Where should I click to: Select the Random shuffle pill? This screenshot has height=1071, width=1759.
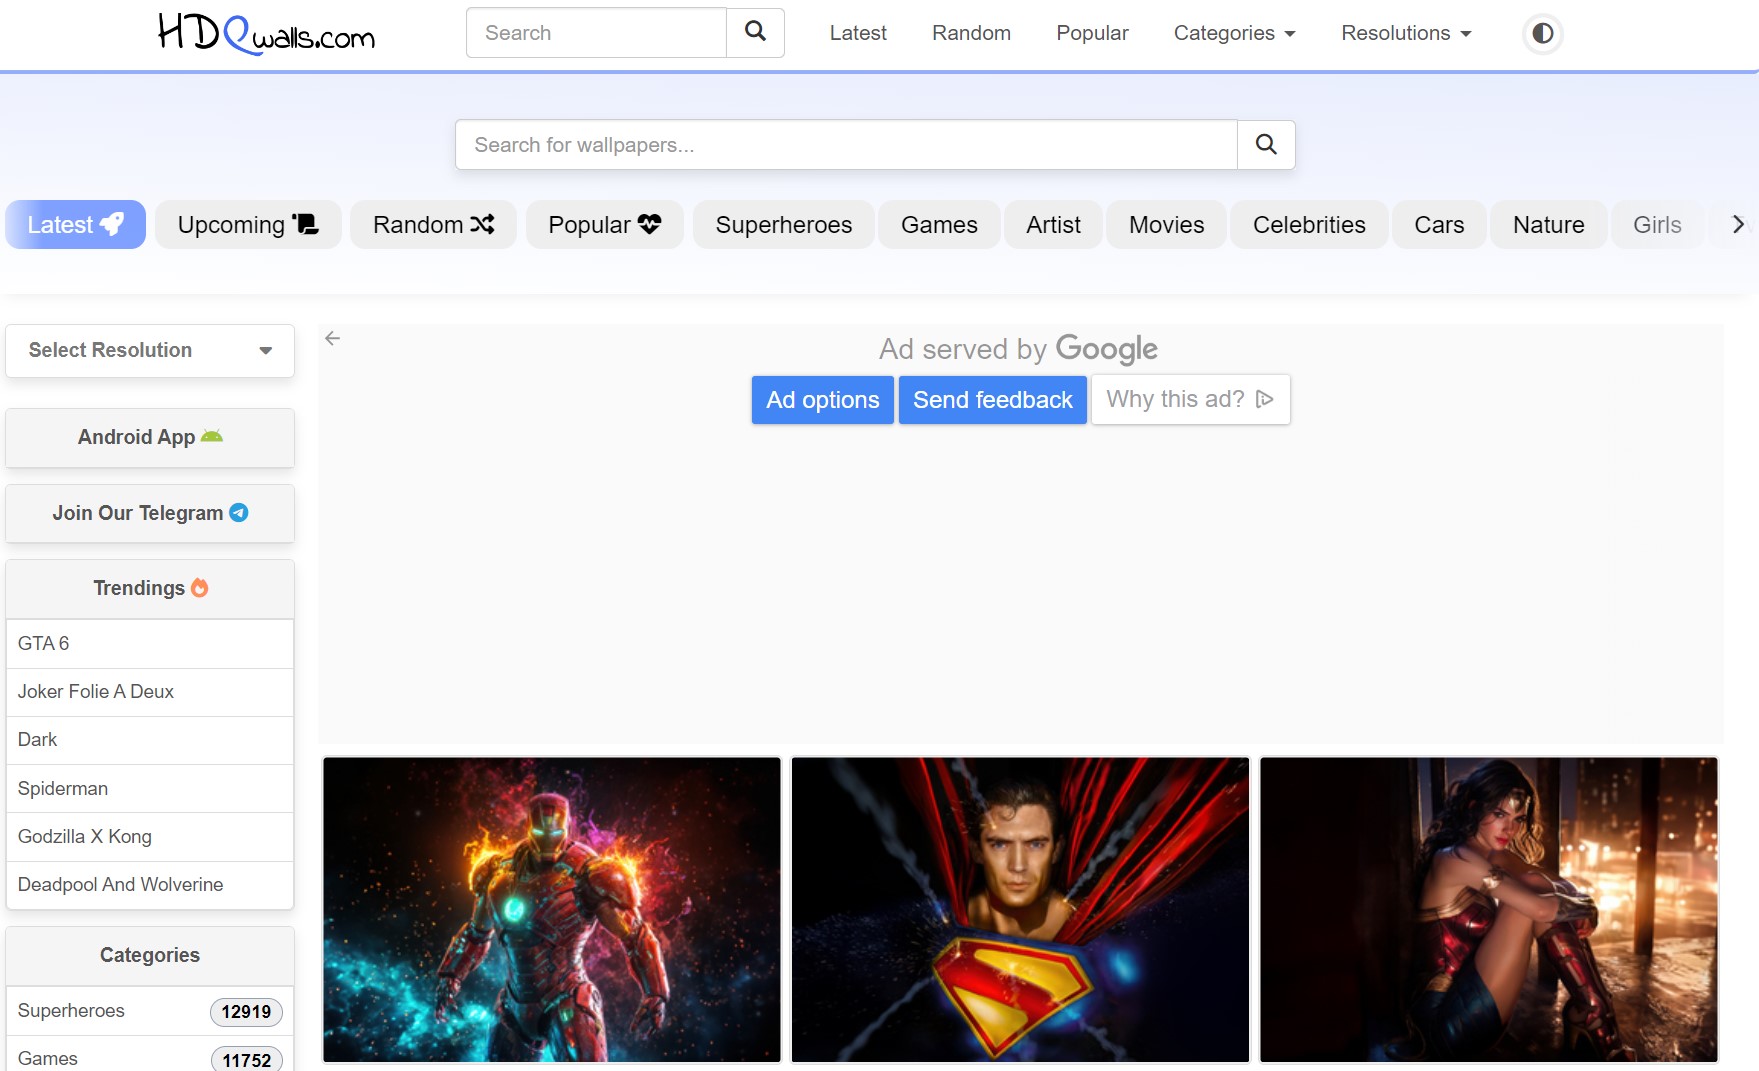pos(433,225)
